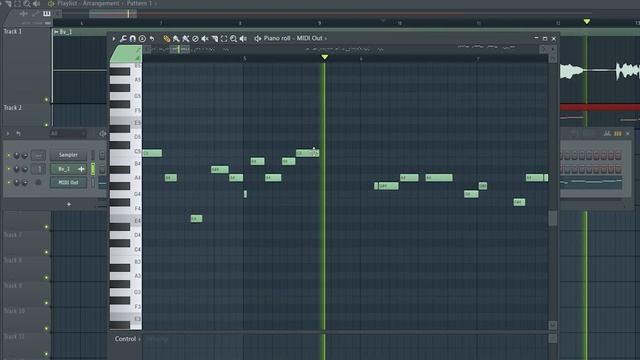
Task: Click the playlist playback speaker tool
Action: pyautogui.click(x=36, y=4)
